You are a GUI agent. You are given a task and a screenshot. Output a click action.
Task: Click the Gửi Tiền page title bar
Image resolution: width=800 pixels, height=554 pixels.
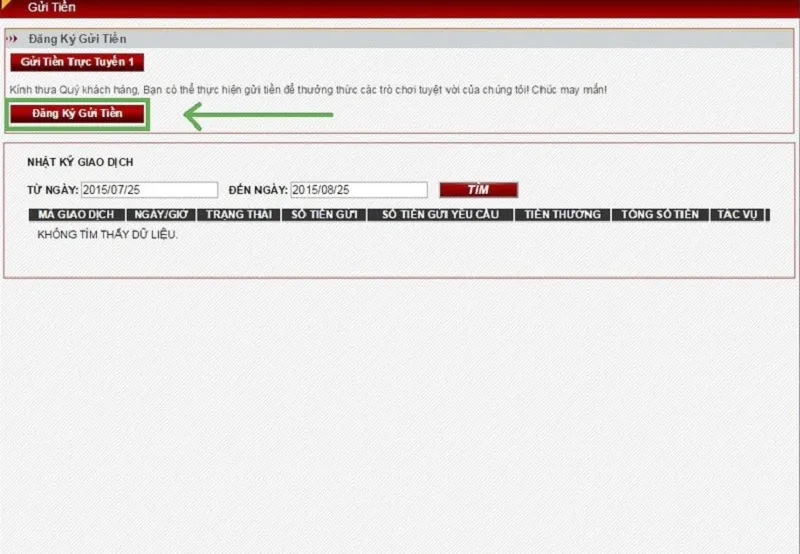click(400, 7)
